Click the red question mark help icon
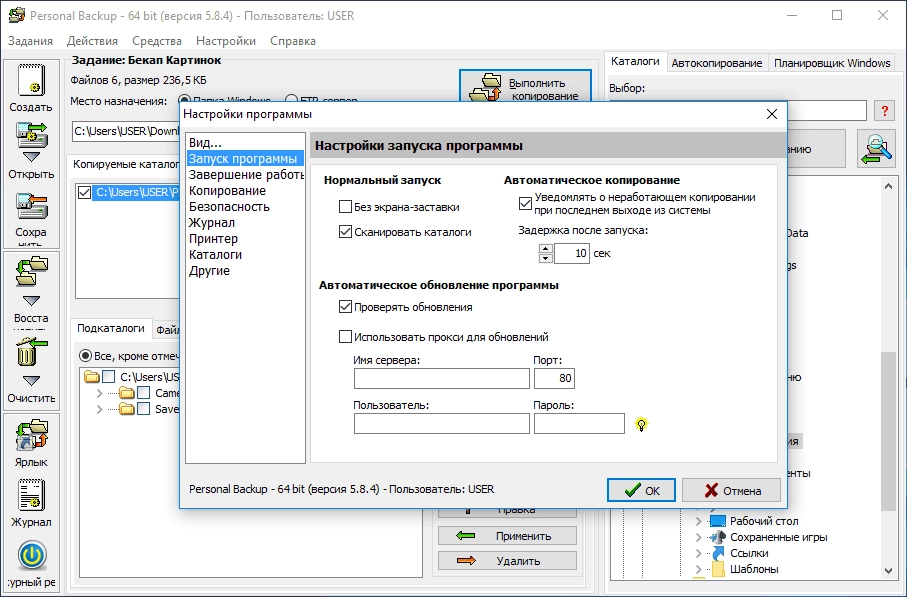Screen dimensions: 907x597 tap(884, 110)
